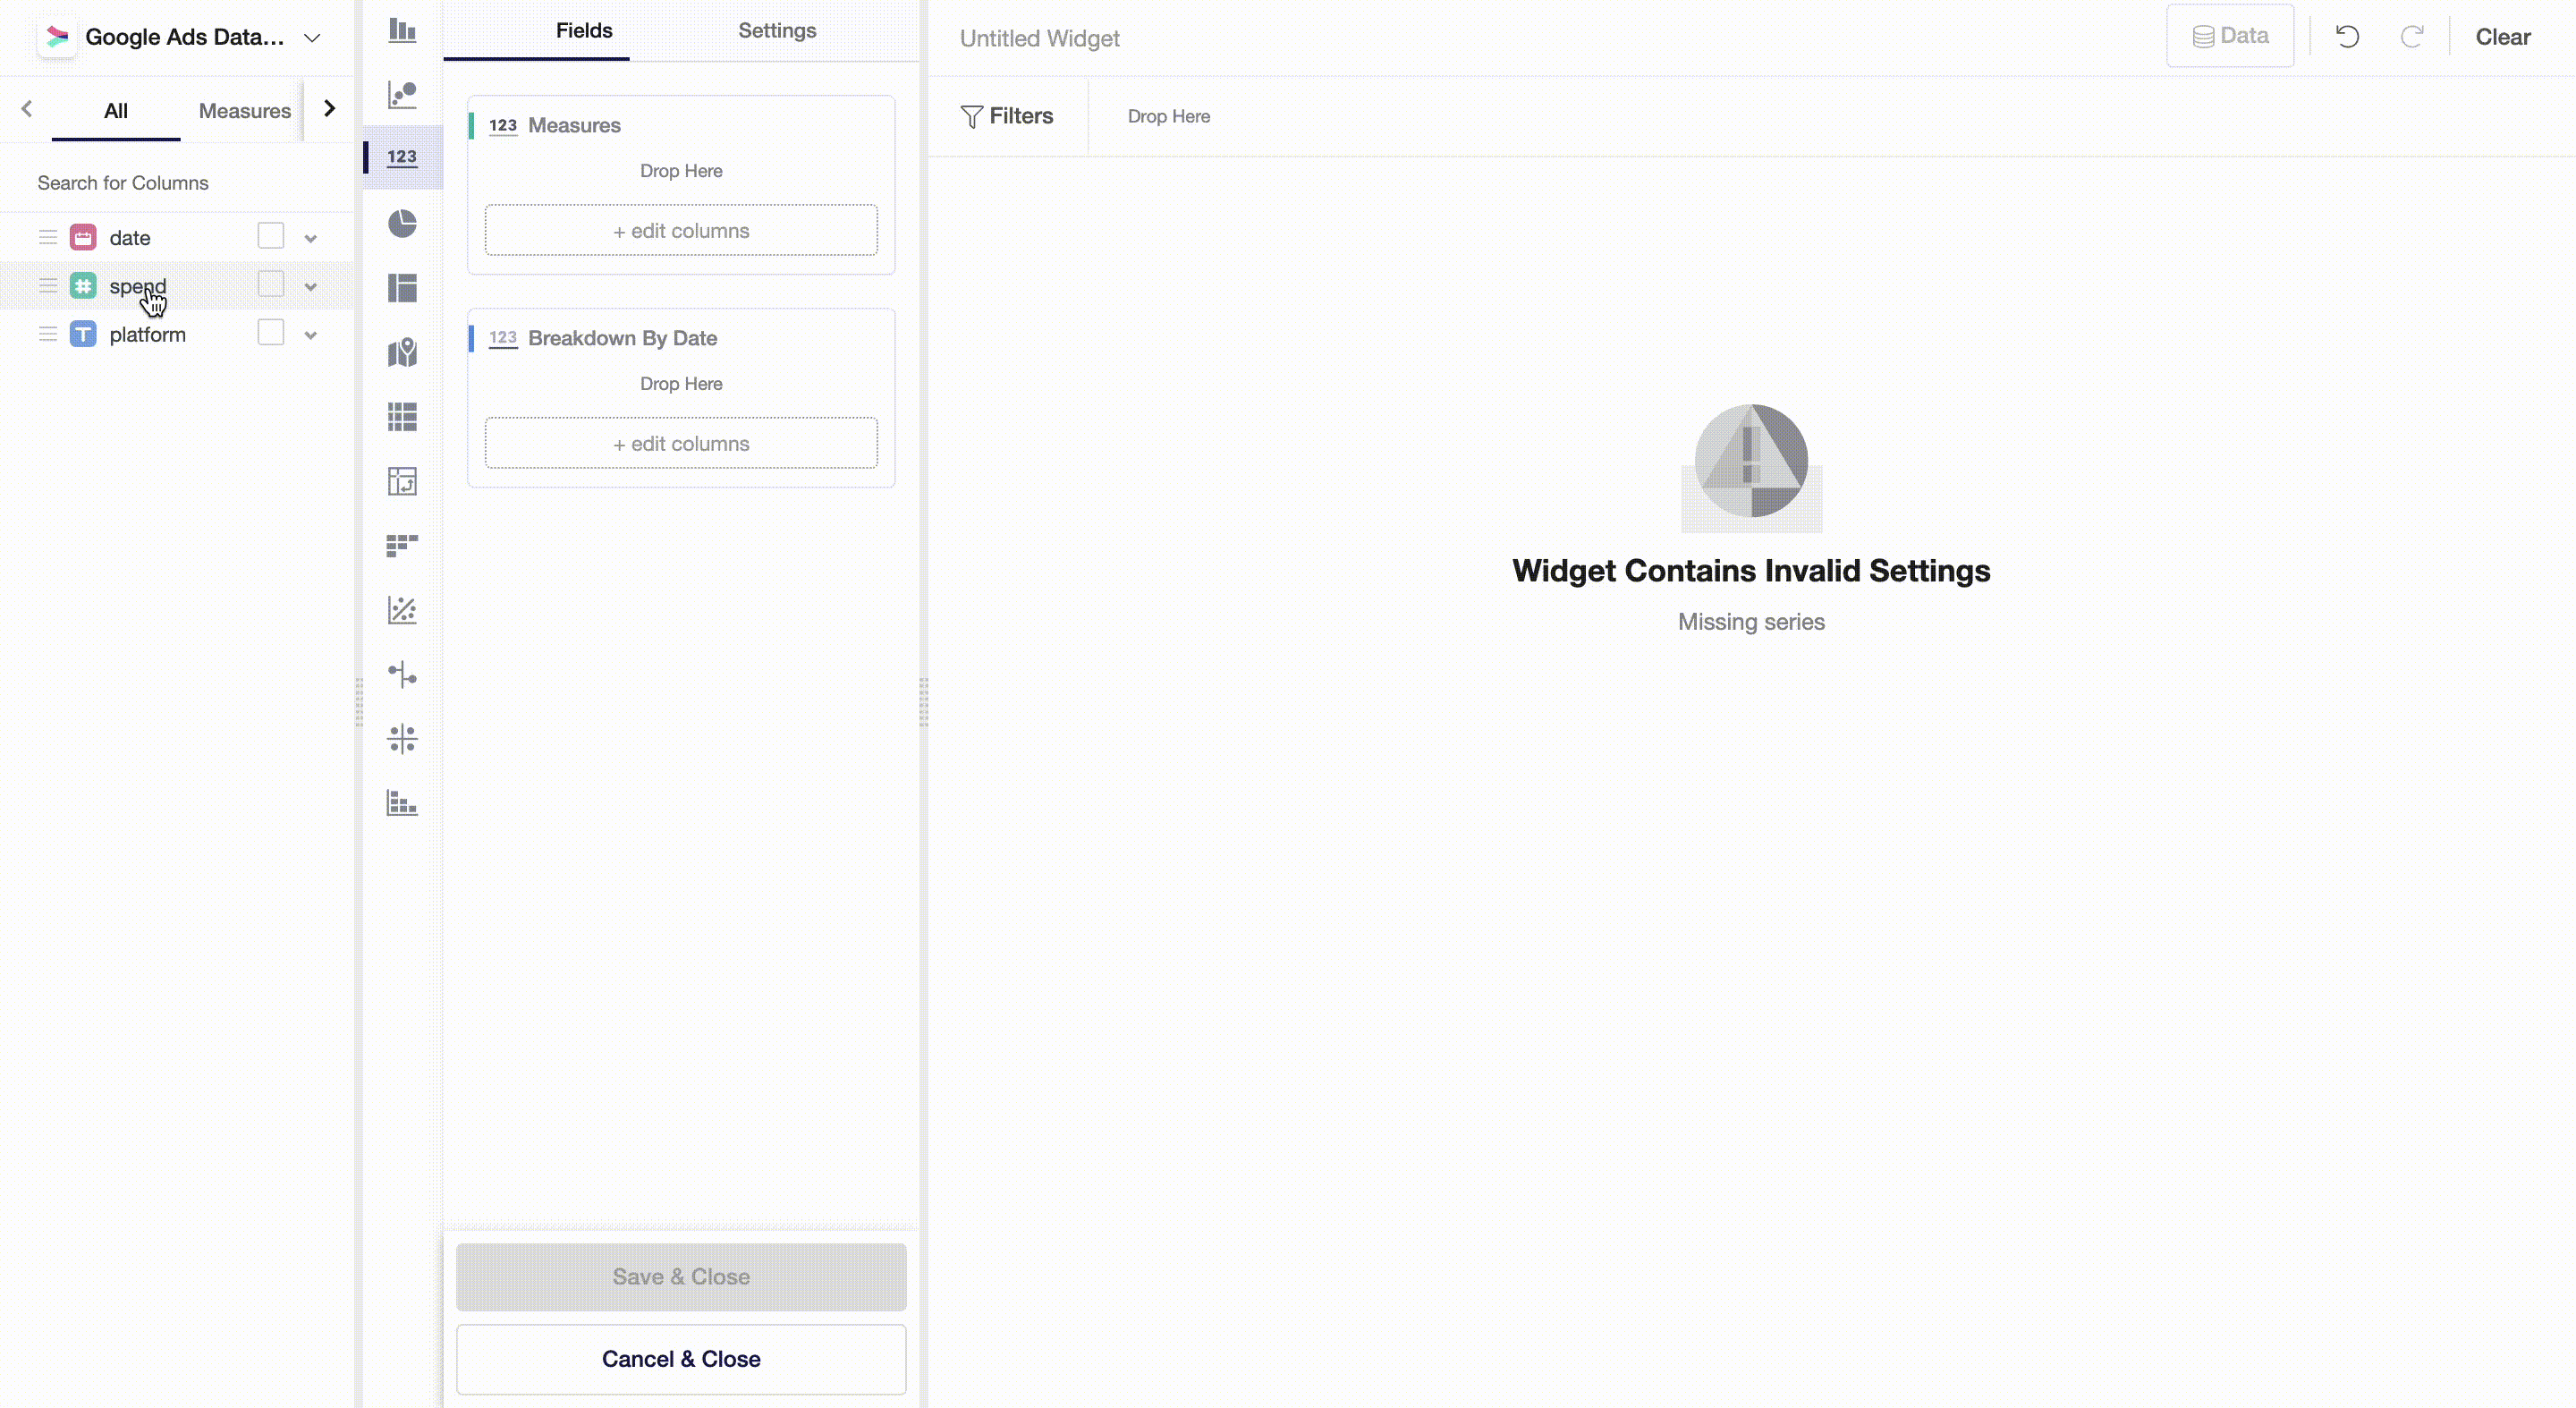Click the undo arrow icon

click(2347, 37)
